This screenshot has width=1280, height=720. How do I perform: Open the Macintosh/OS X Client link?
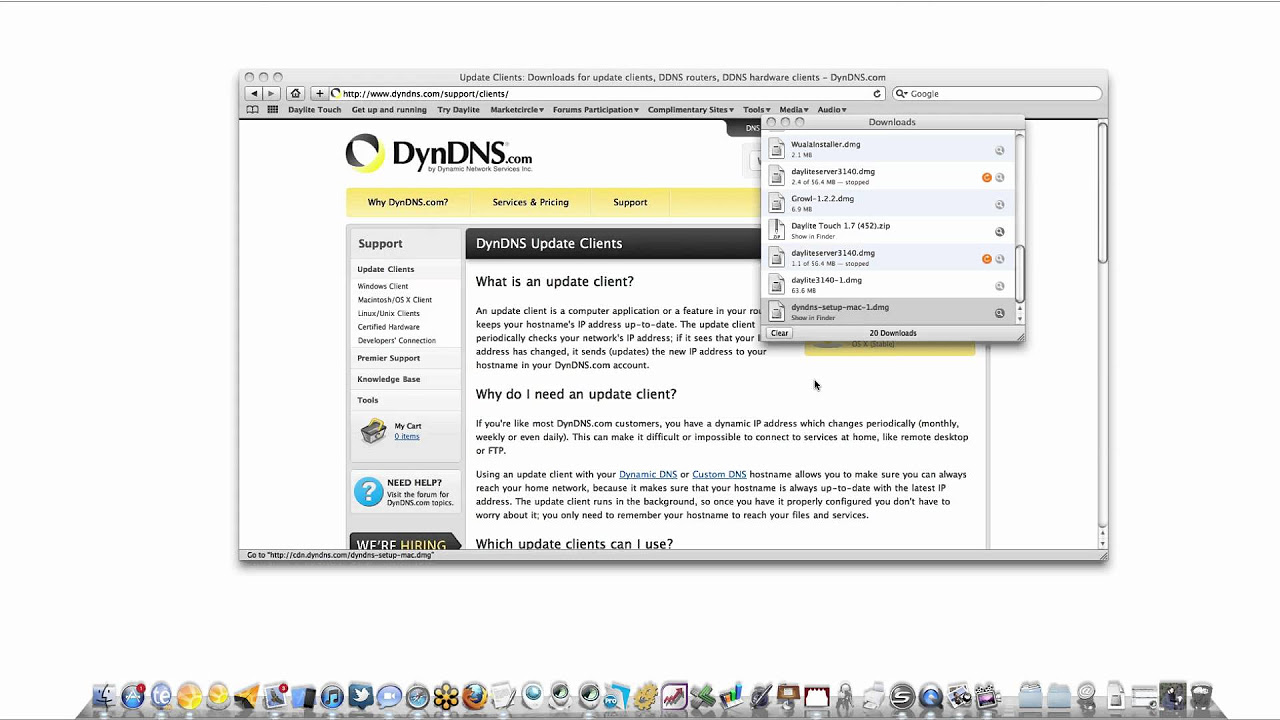pos(395,300)
